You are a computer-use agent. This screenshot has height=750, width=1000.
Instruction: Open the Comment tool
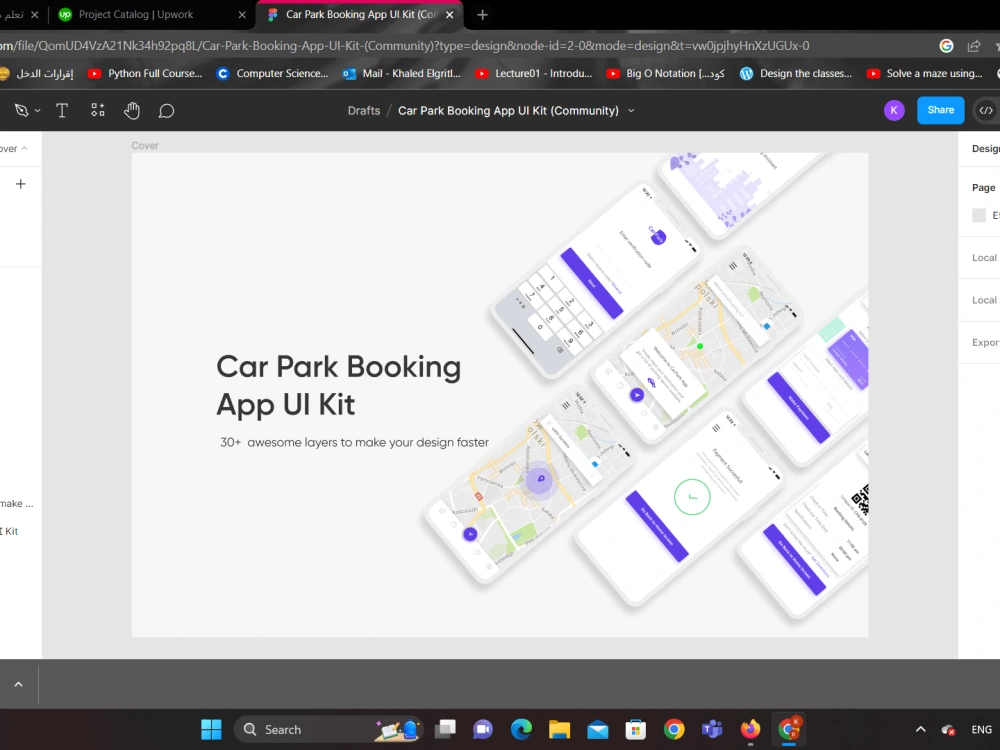tap(166, 110)
